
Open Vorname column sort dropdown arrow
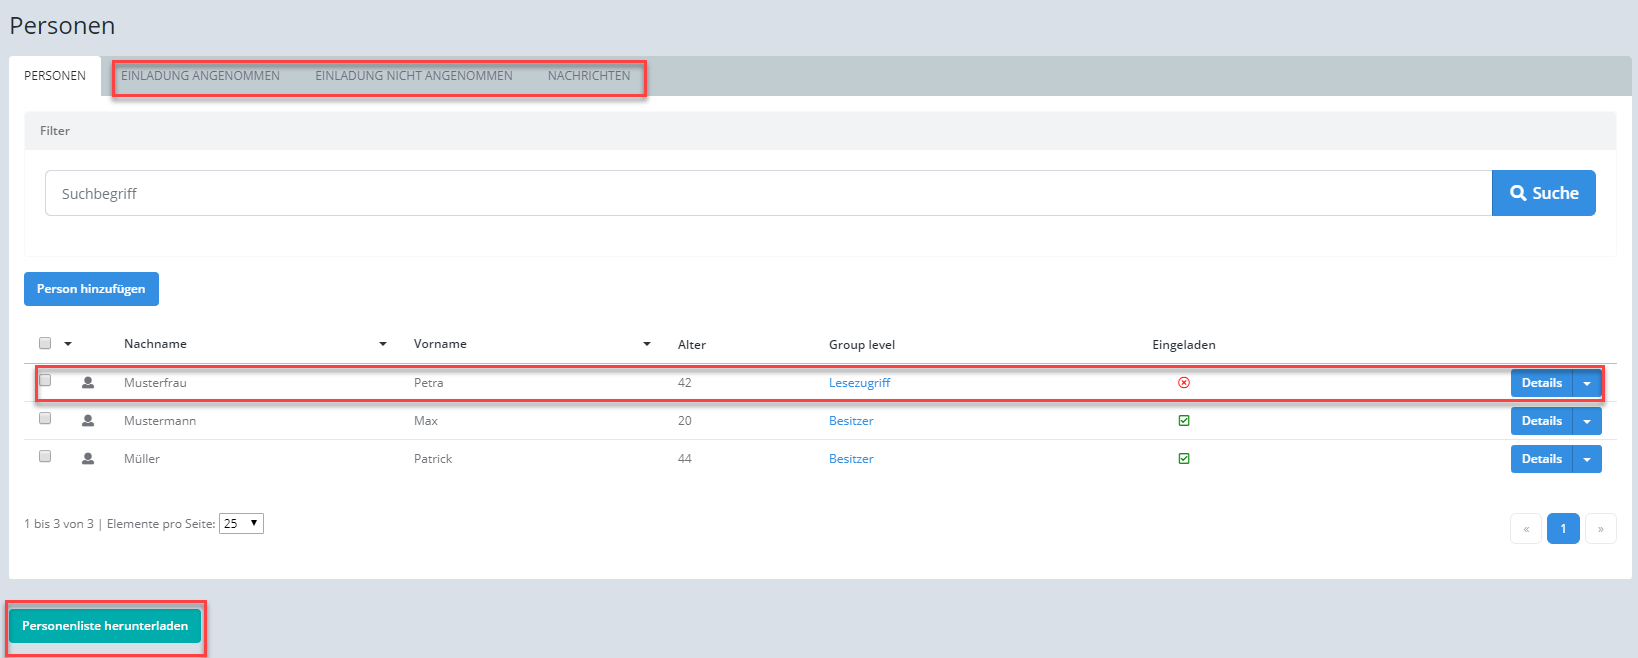[647, 344]
